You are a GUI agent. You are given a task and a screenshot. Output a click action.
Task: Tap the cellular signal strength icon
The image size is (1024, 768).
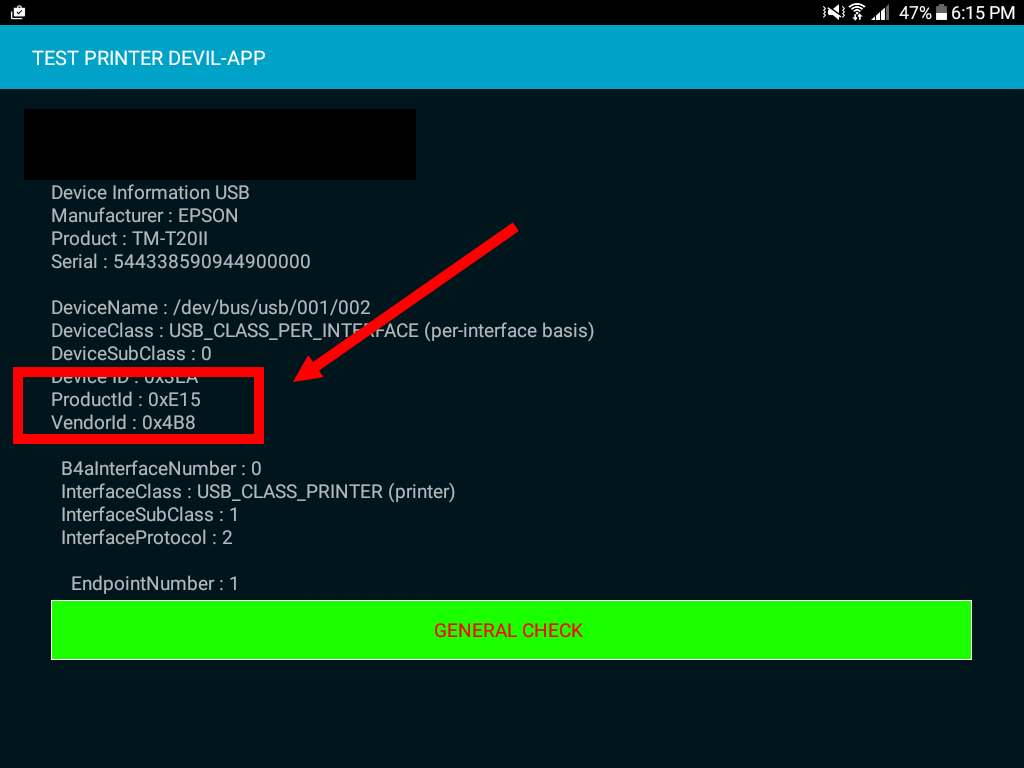pos(880,12)
